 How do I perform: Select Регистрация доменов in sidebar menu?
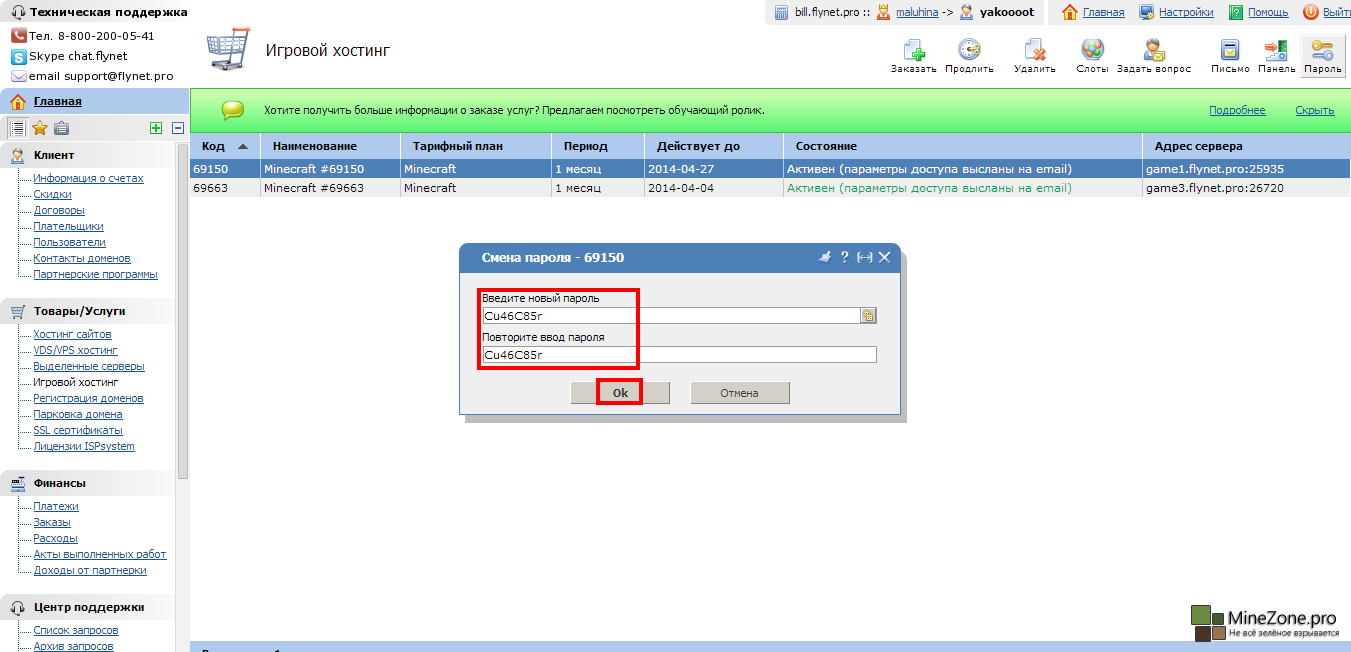(x=88, y=398)
